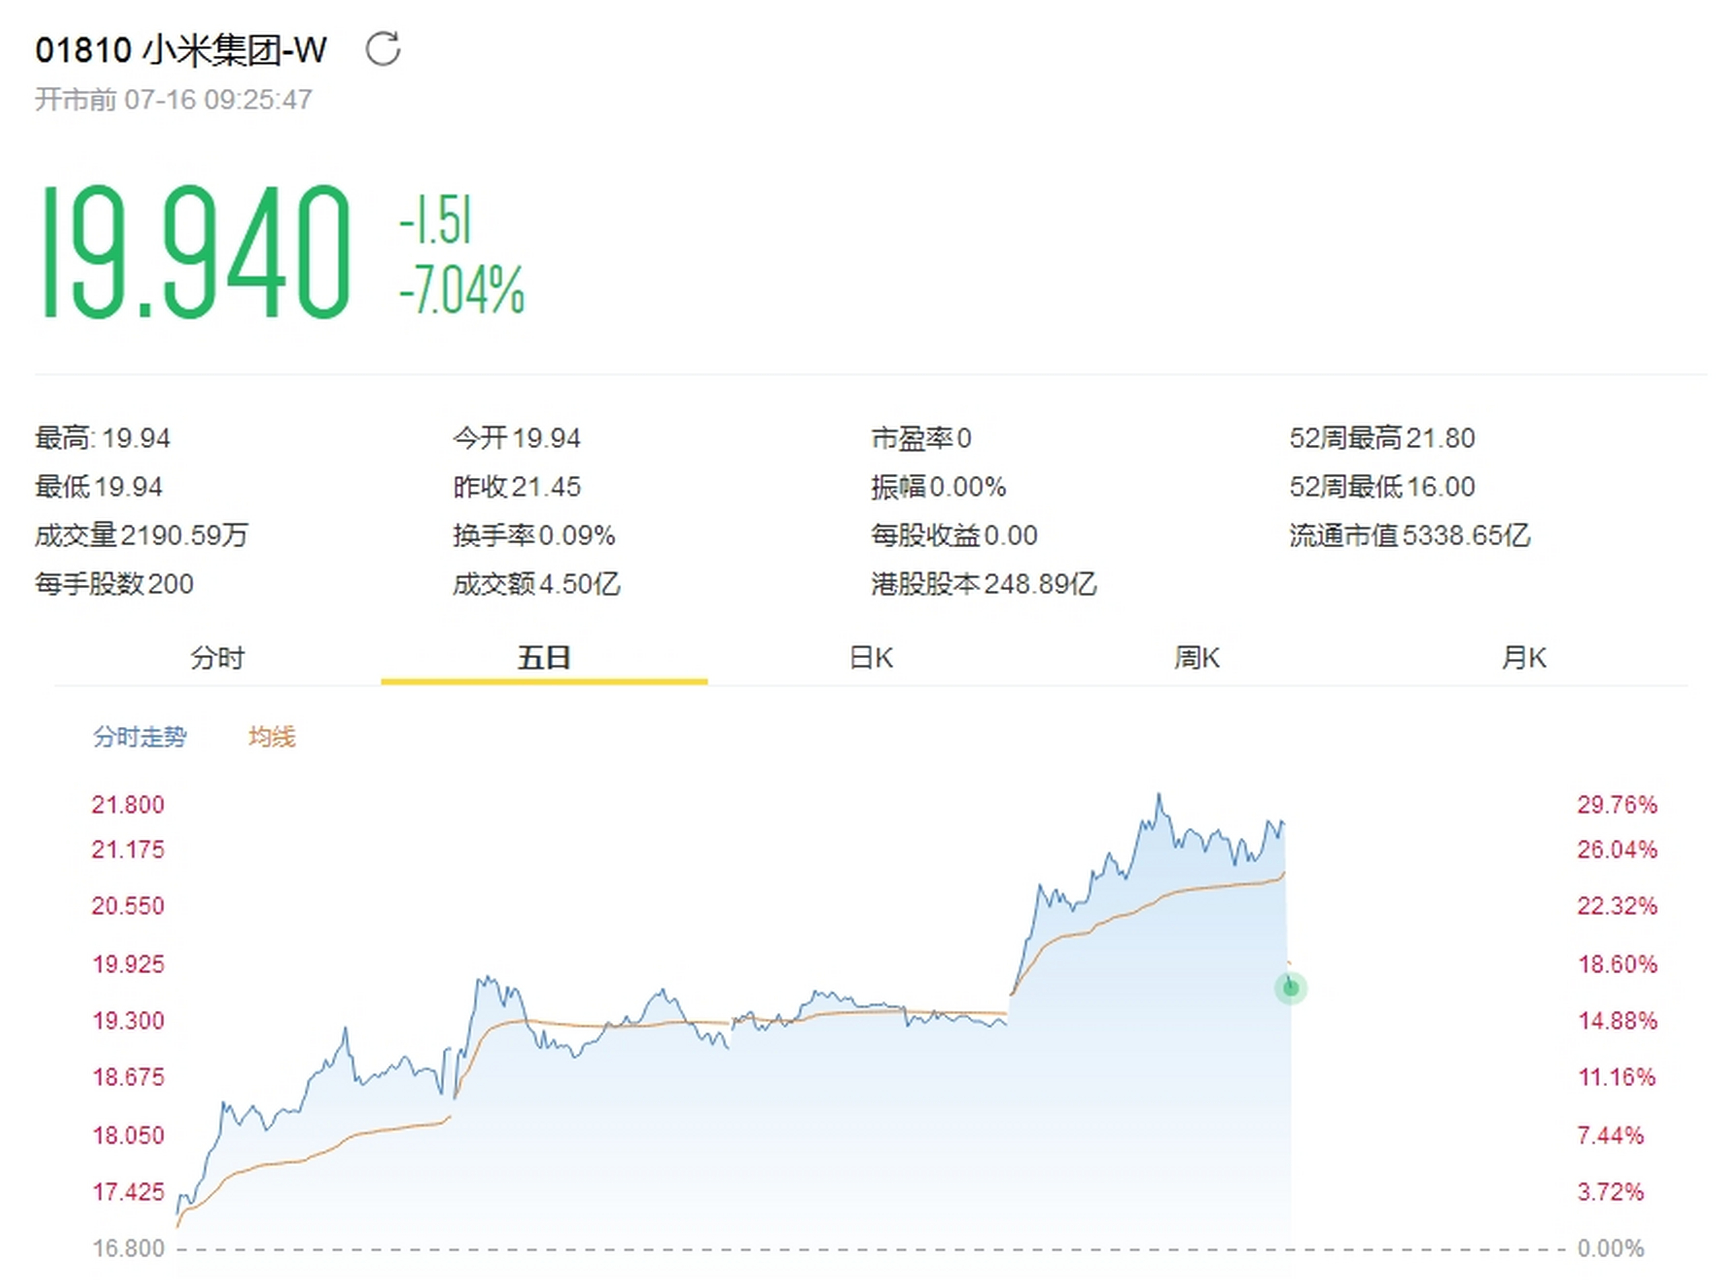Image resolution: width=1727 pixels, height=1280 pixels.
Task: Click the 14.88% percentage axis label
Action: click(1617, 1021)
